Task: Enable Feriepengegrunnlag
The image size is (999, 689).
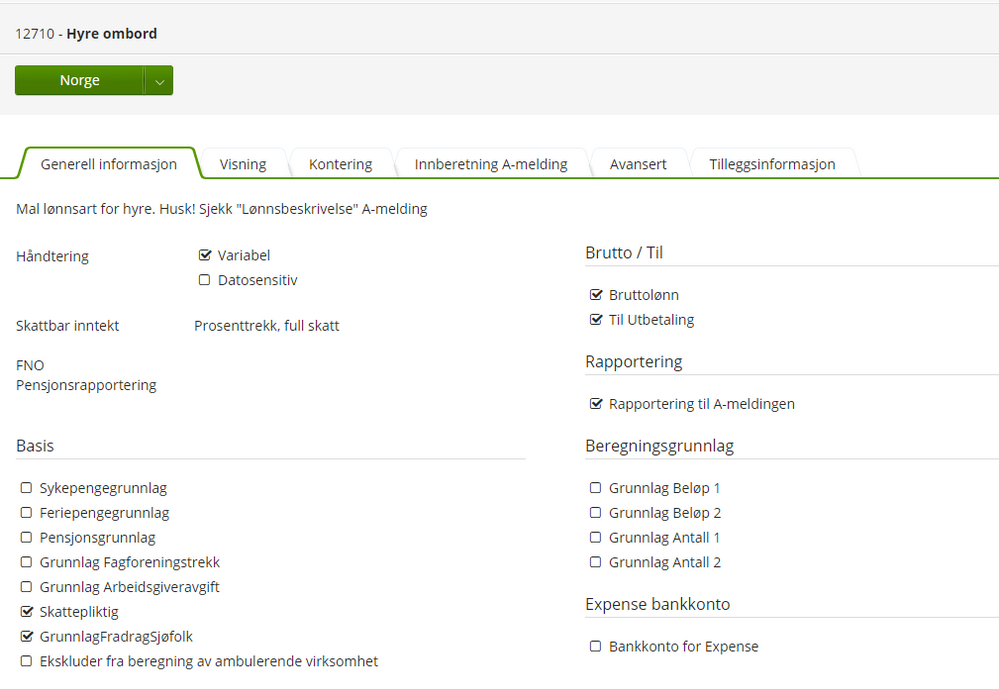Action: [x=25, y=513]
